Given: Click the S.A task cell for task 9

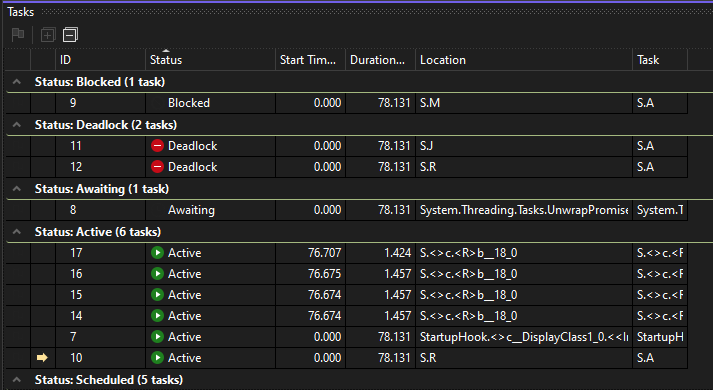Looking at the screenshot, I should coord(660,103).
